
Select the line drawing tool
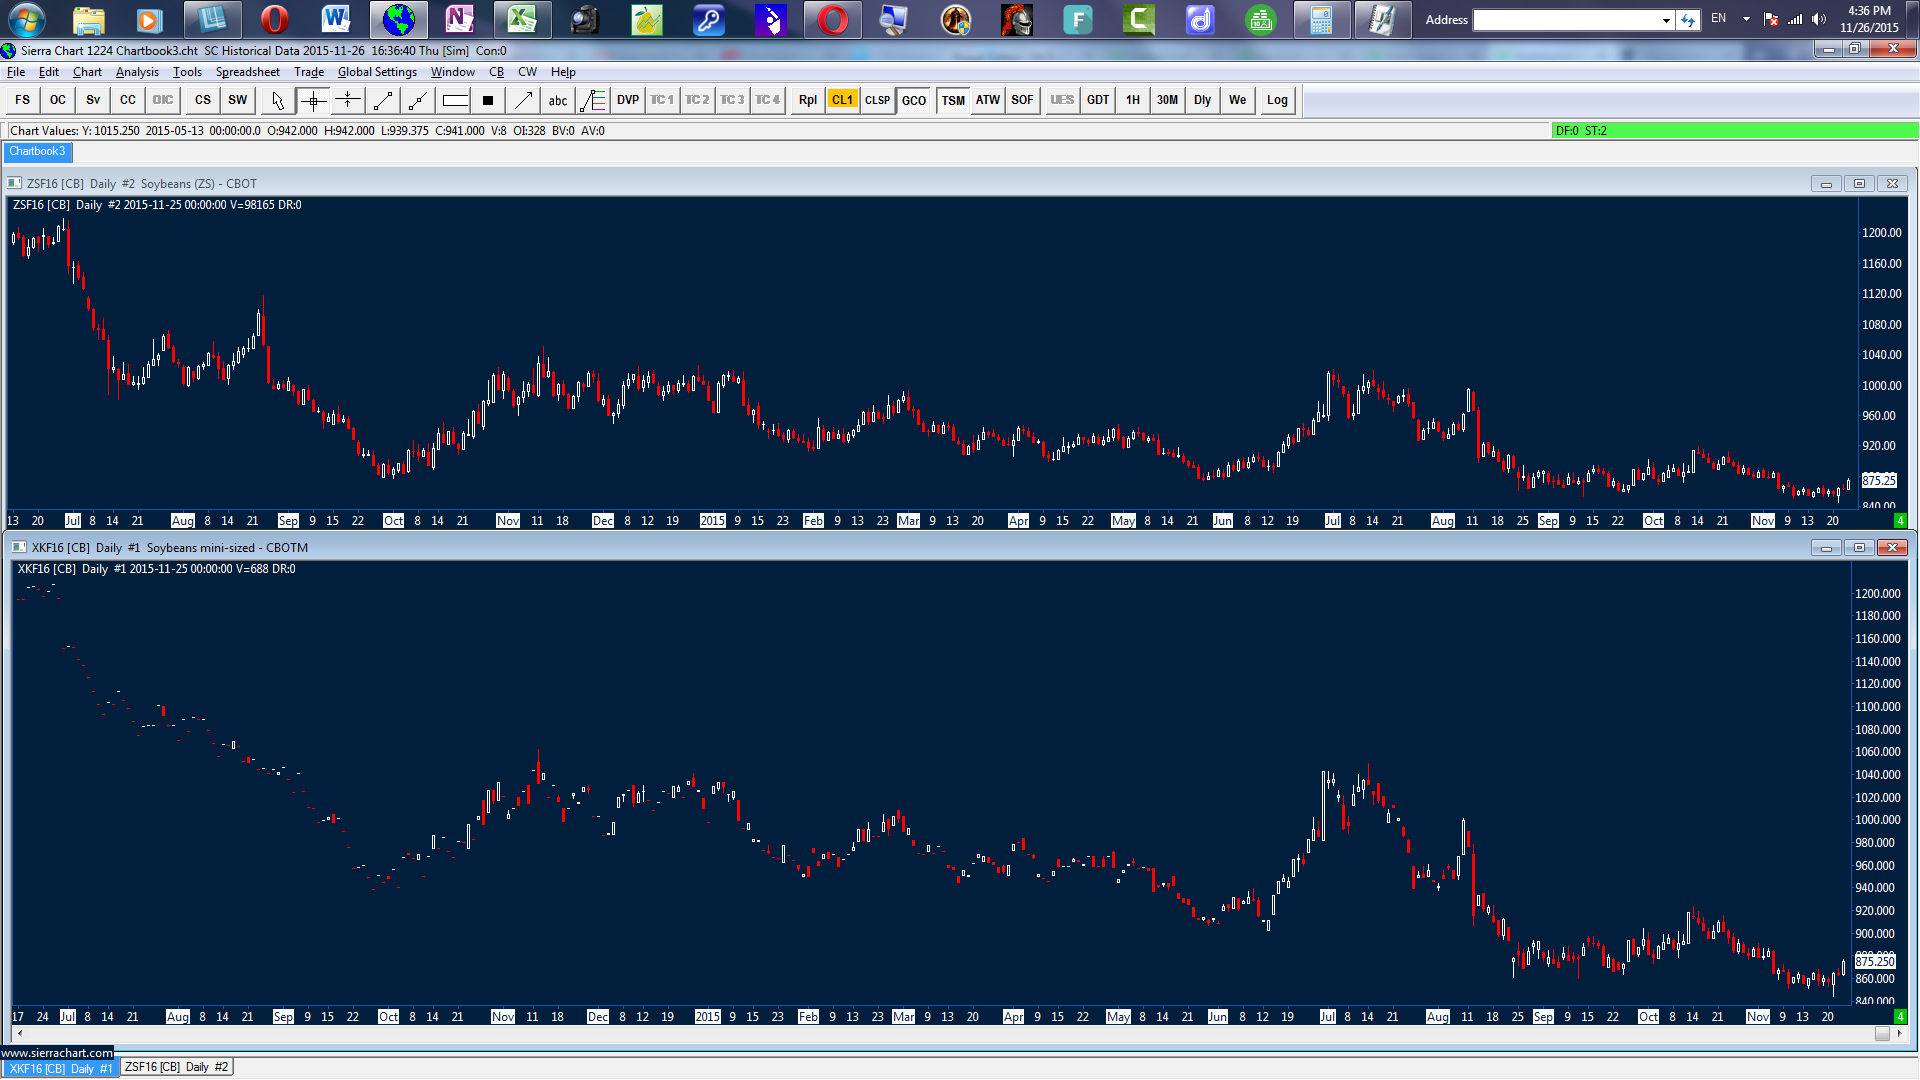tap(383, 100)
